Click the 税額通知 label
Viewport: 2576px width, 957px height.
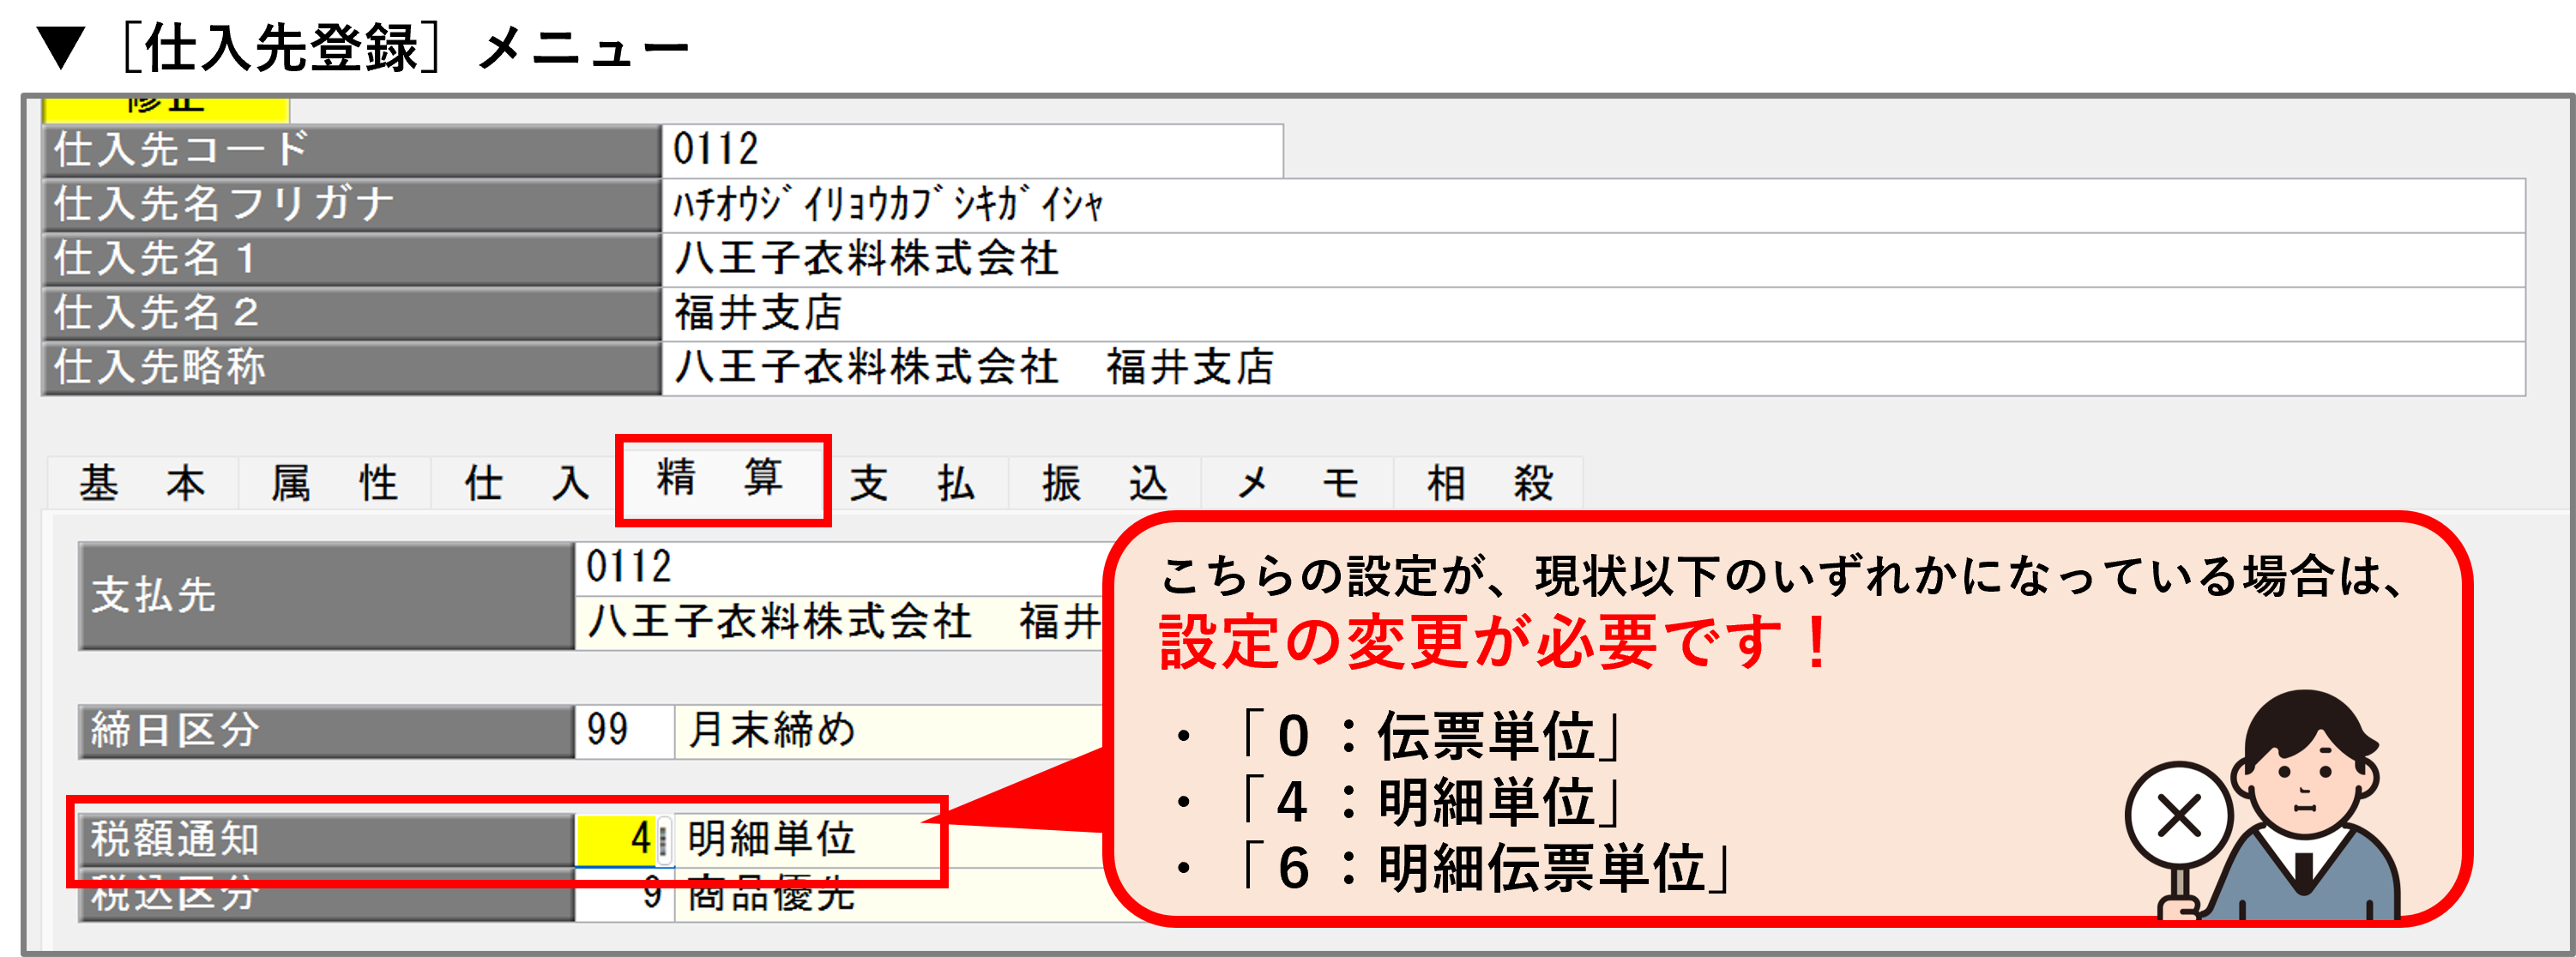coord(326,839)
